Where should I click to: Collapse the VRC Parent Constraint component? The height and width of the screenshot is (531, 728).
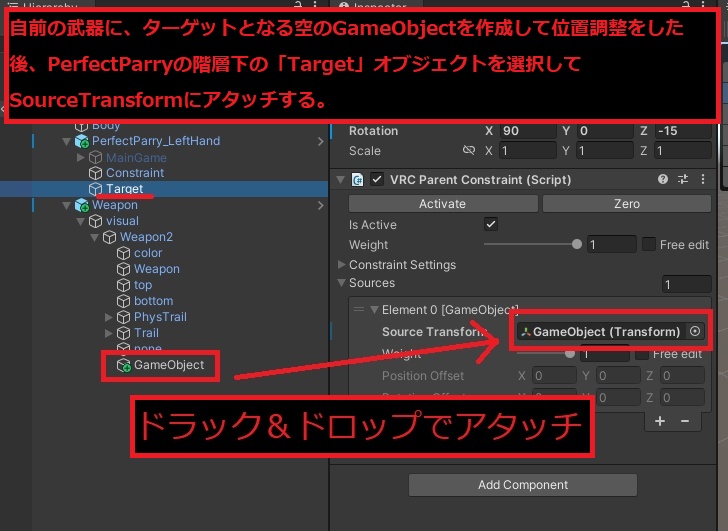point(341,180)
